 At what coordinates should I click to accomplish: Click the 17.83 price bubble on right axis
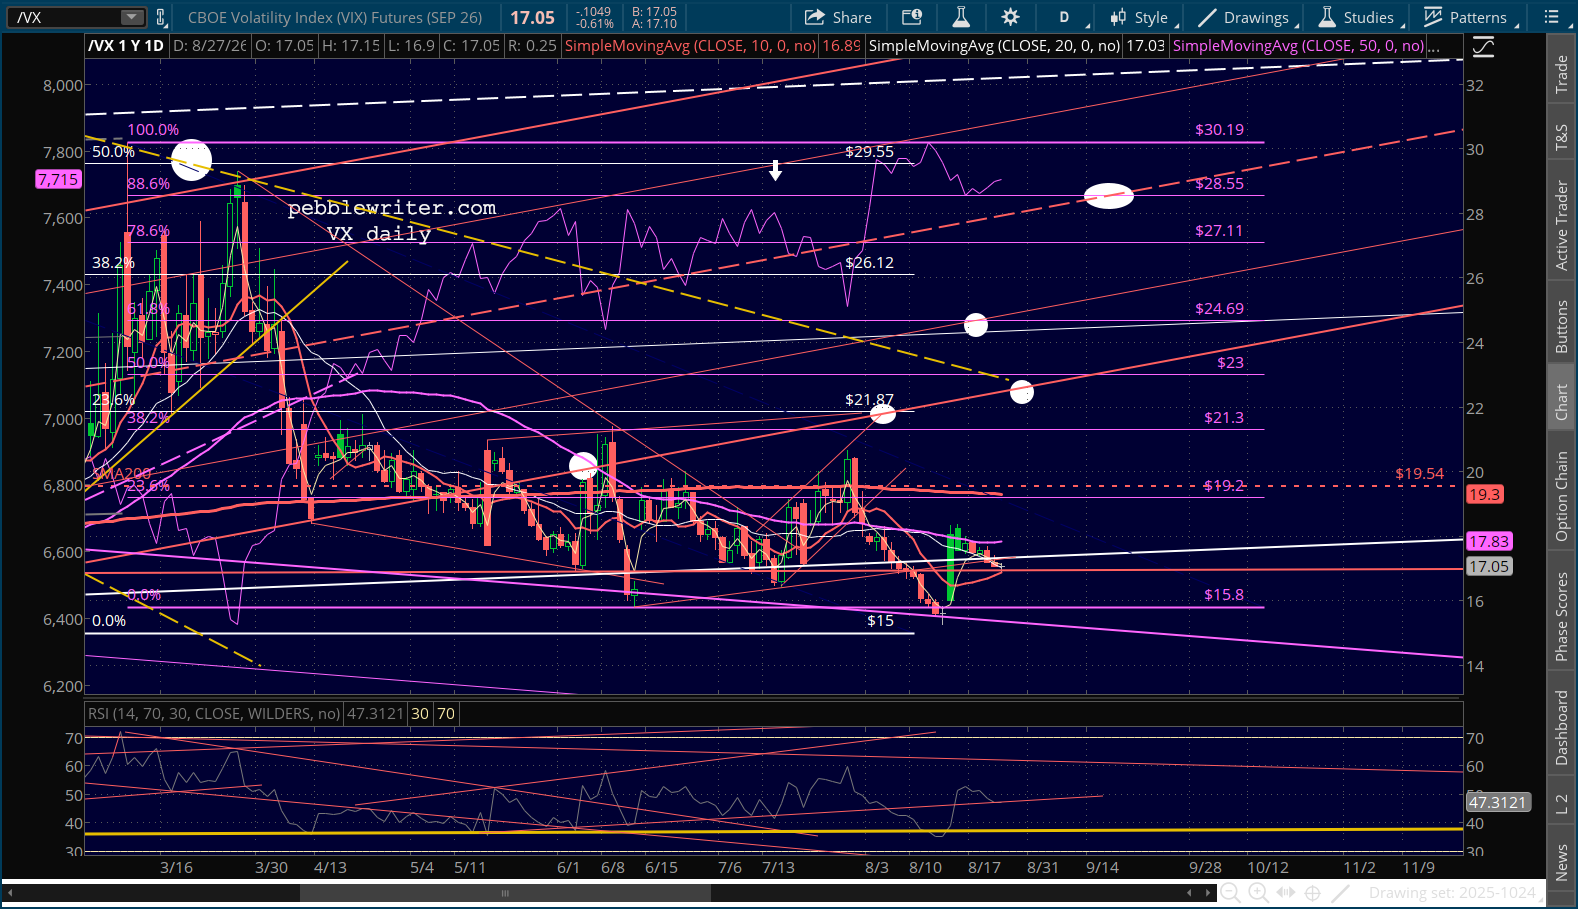(1489, 541)
